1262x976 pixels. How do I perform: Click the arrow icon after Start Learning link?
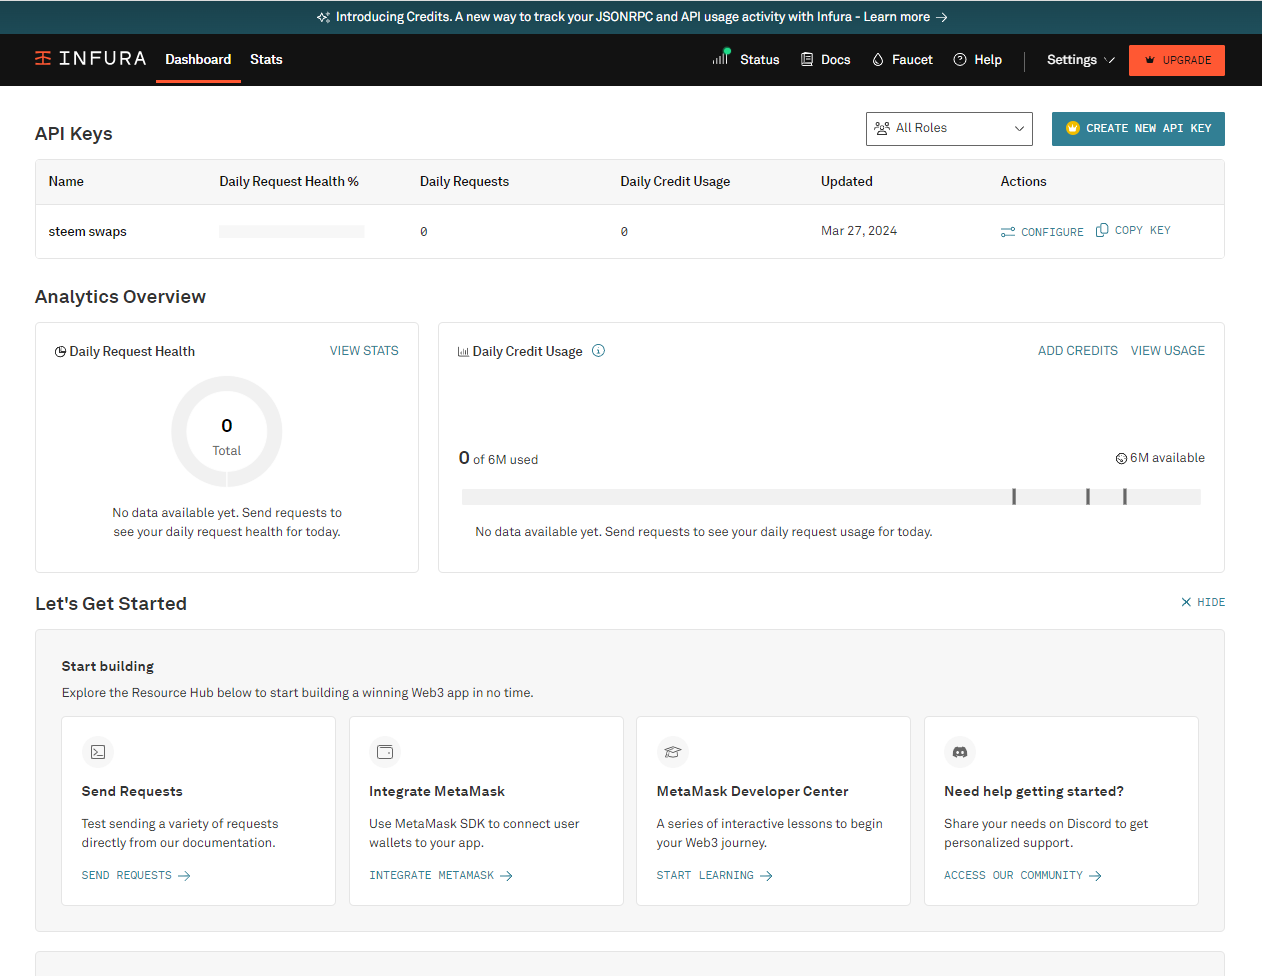766,876
